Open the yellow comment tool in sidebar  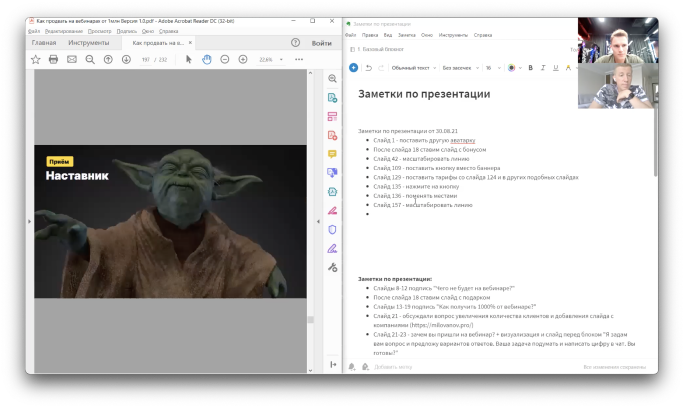(332, 154)
